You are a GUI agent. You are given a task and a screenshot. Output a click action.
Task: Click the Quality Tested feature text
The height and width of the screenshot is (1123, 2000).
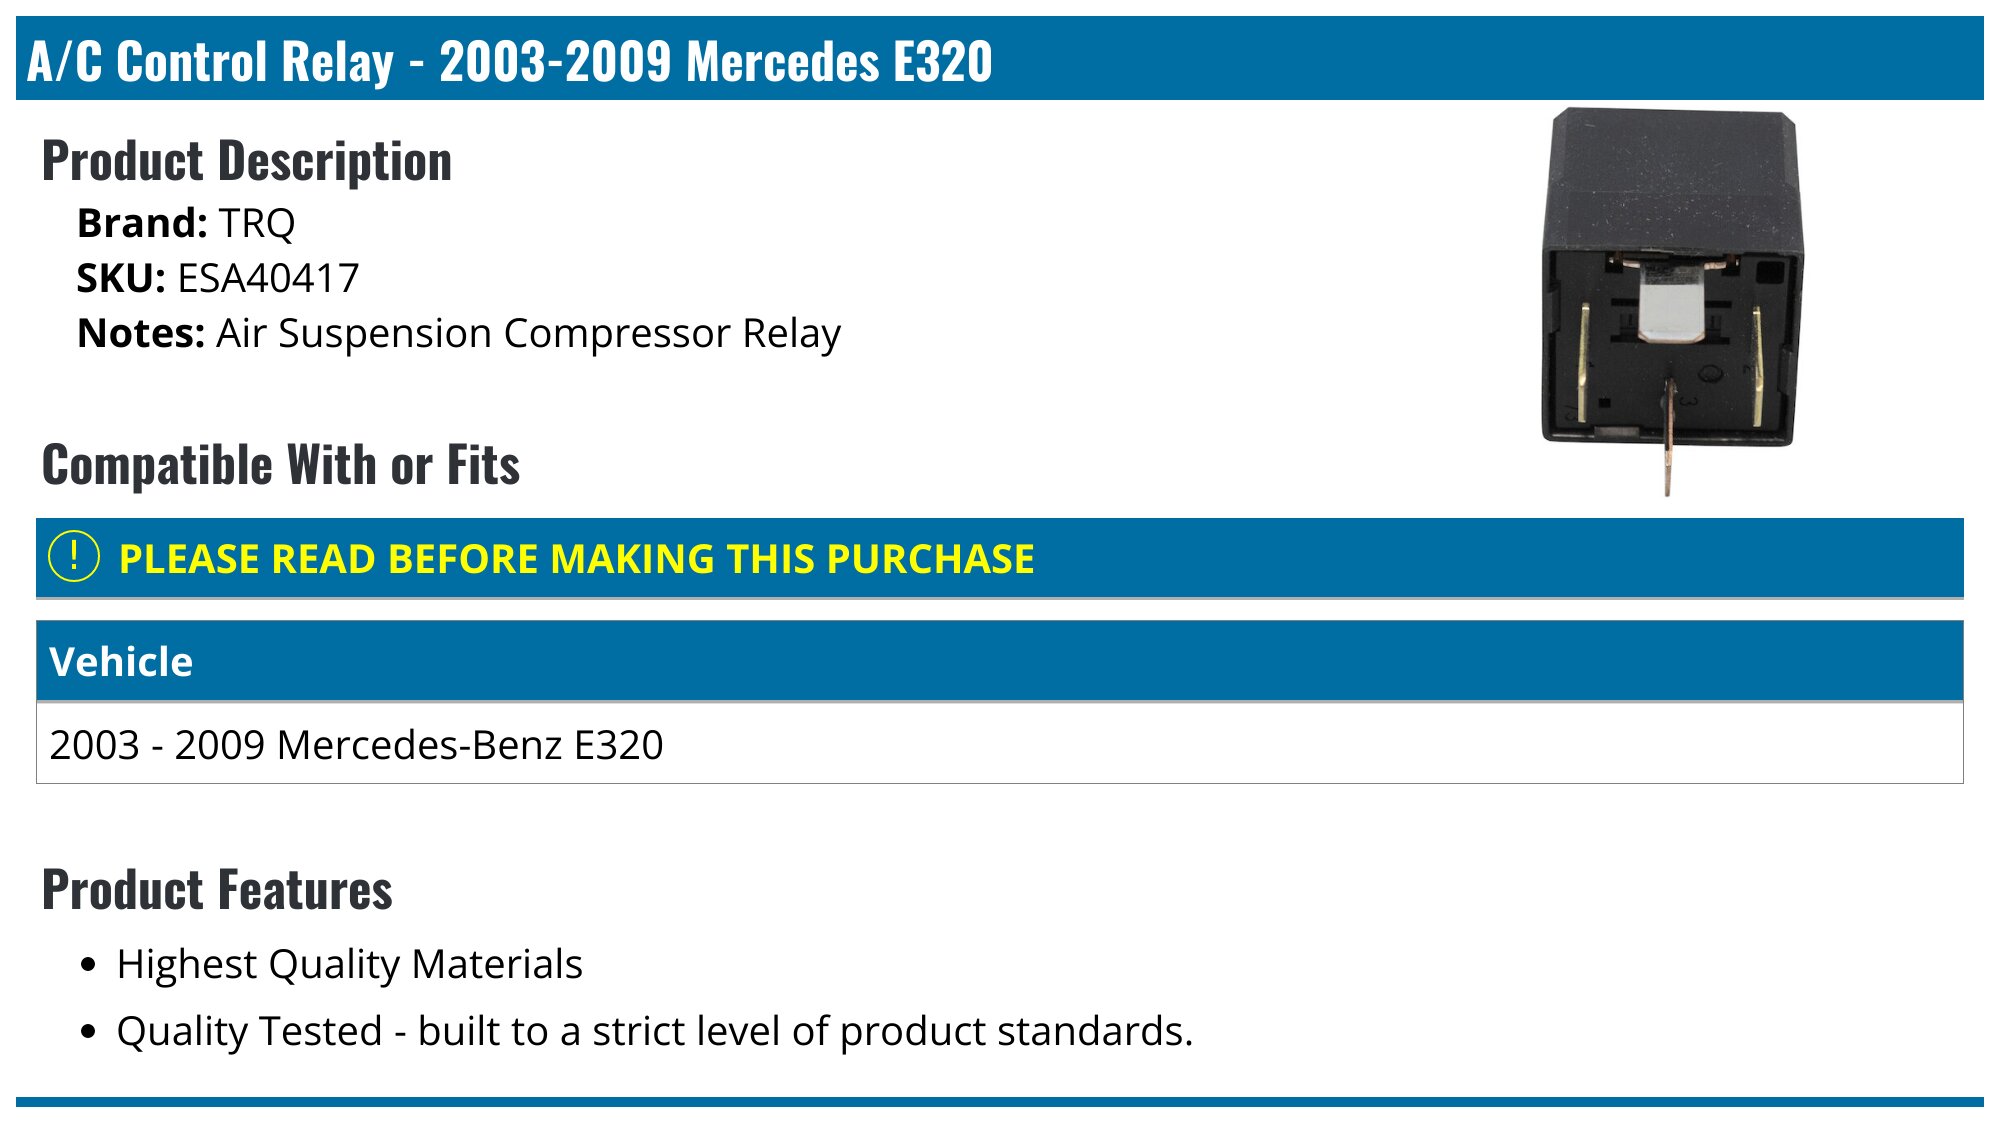click(655, 1031)
